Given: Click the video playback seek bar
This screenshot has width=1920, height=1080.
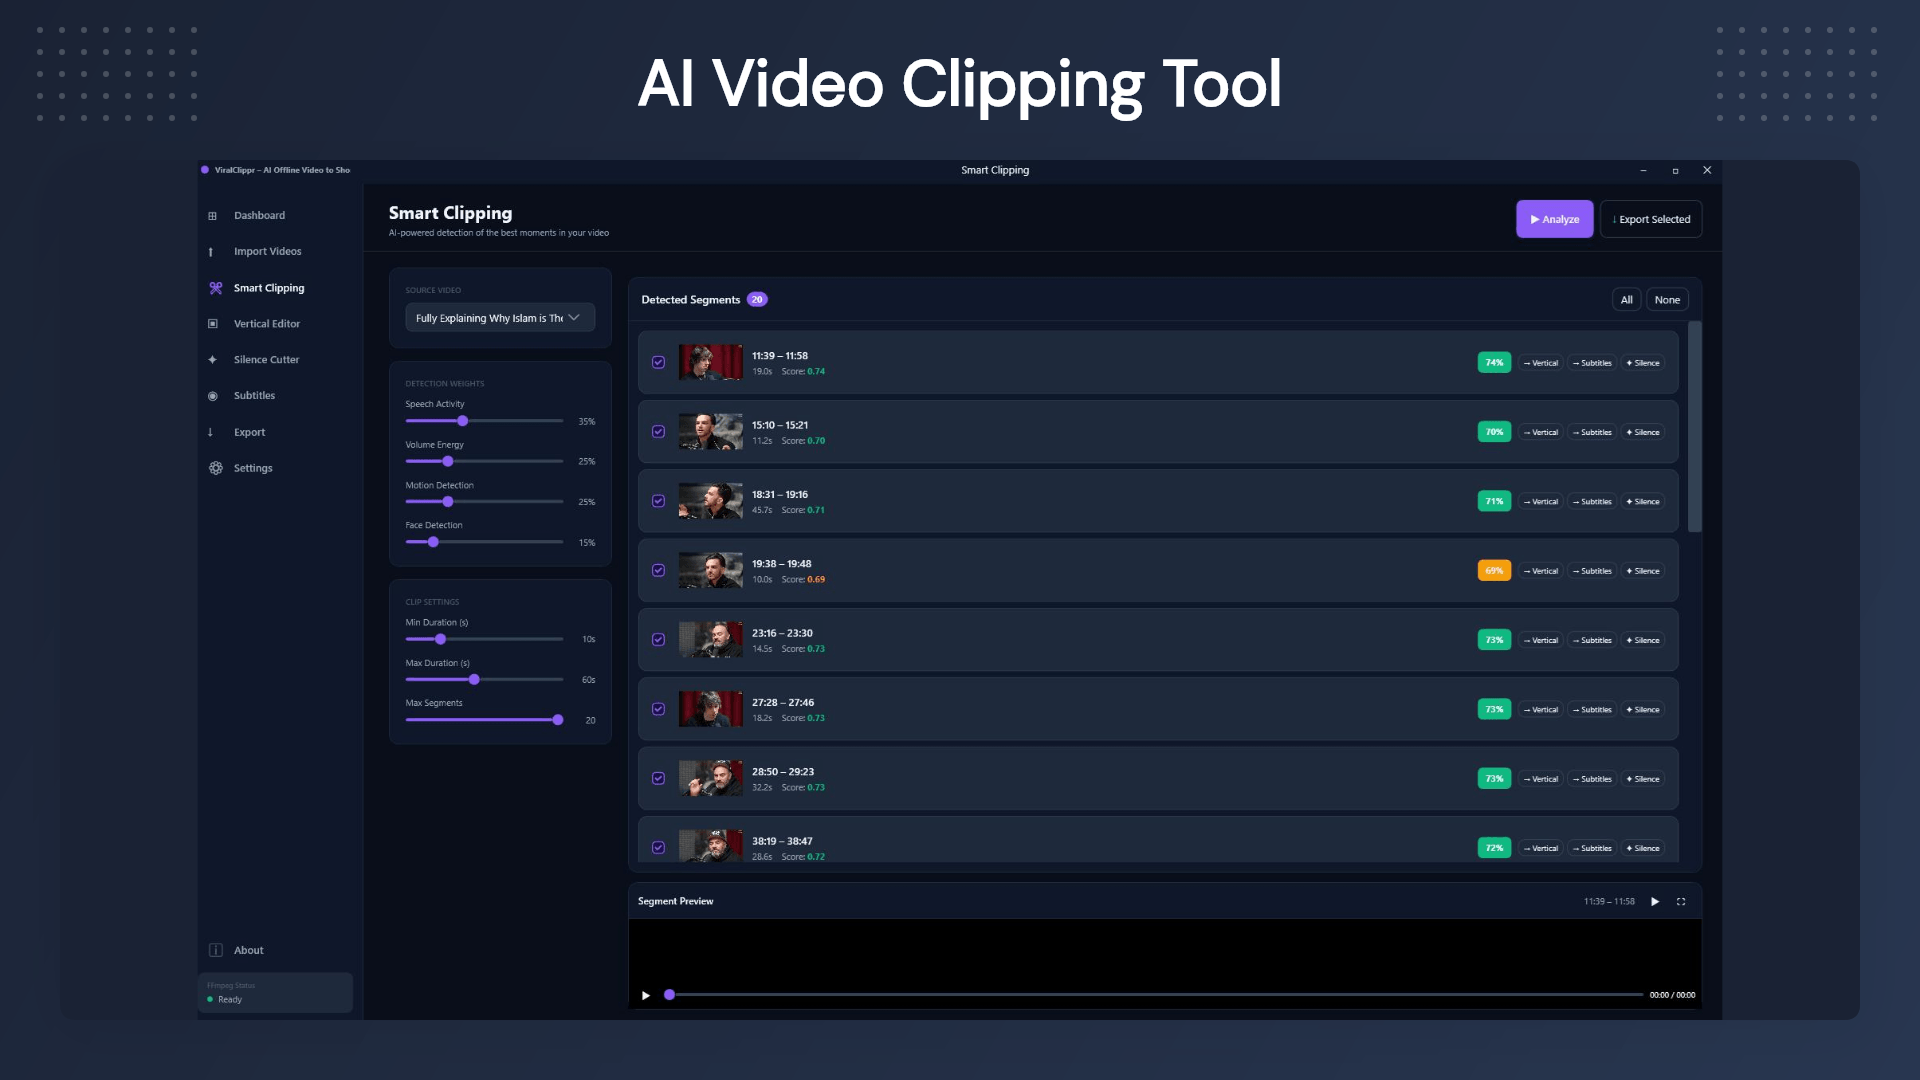Looking at the screenshot, I should (x=1155, y=995).
